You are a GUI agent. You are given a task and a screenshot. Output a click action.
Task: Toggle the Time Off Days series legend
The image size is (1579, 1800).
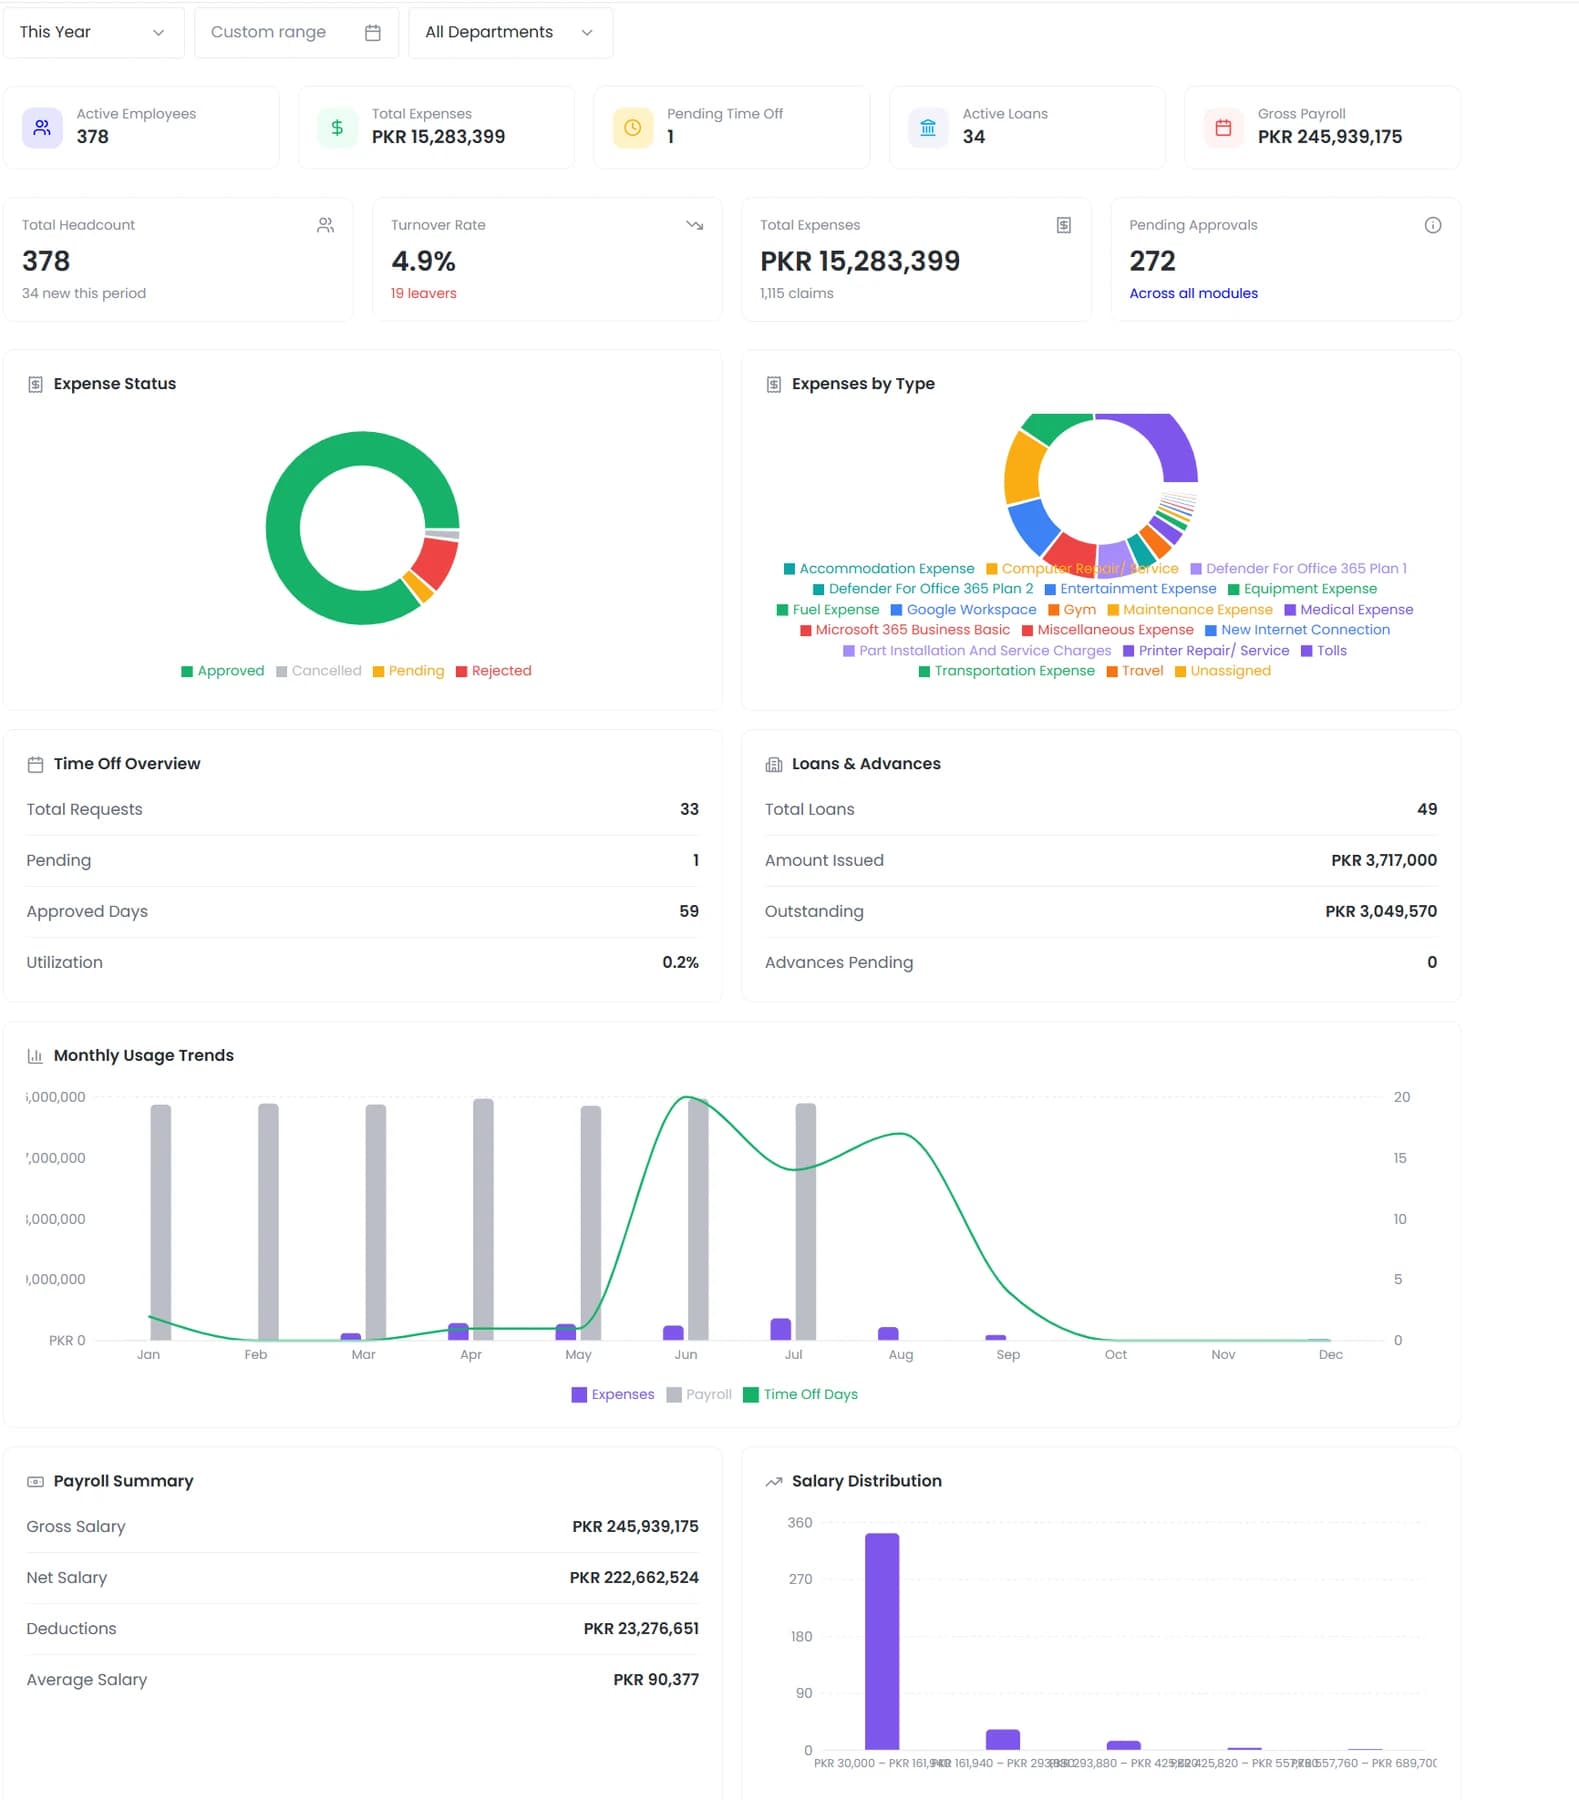(800, 1394)
